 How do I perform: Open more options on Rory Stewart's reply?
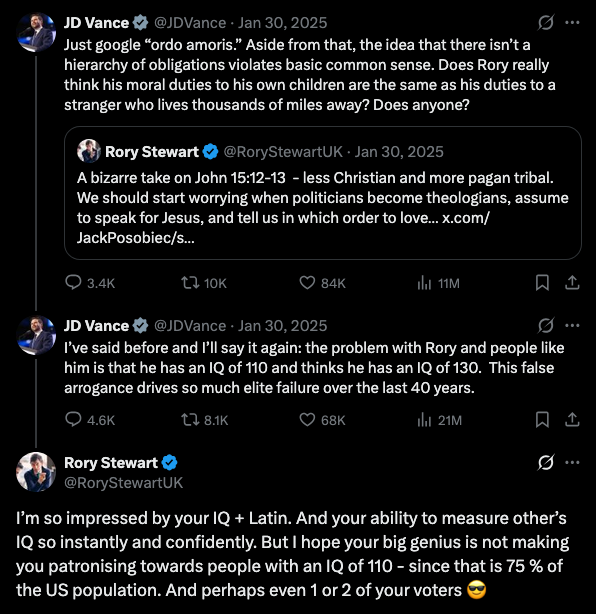pyautogui.click(x=572, y=462)
